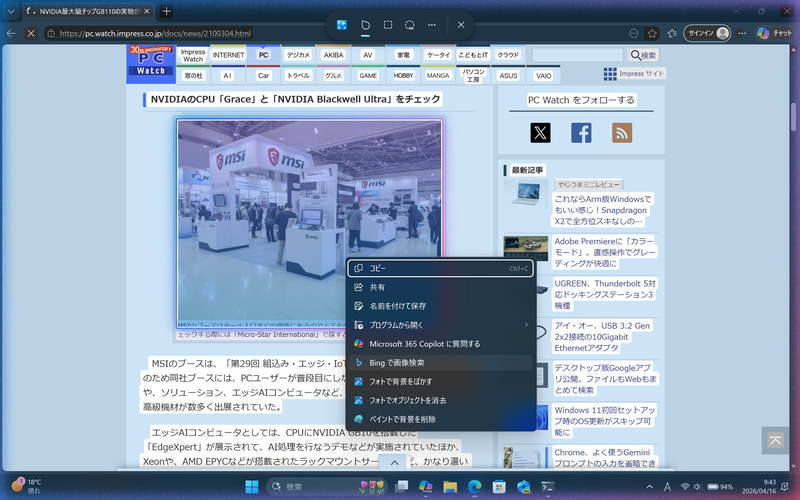Screen dimensions: 800x500
Task: Select the freeform selection tool in overlay toolbar
Action: (x=365, y=24)
